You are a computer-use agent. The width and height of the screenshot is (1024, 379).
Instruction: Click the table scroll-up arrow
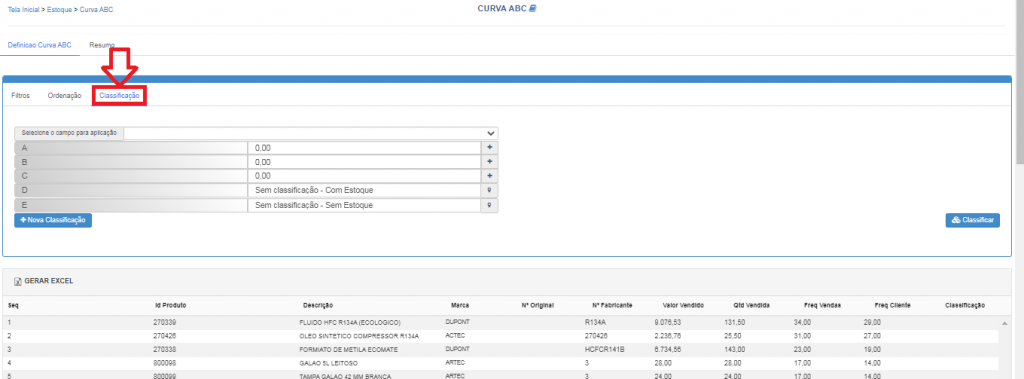point(1004,323)
